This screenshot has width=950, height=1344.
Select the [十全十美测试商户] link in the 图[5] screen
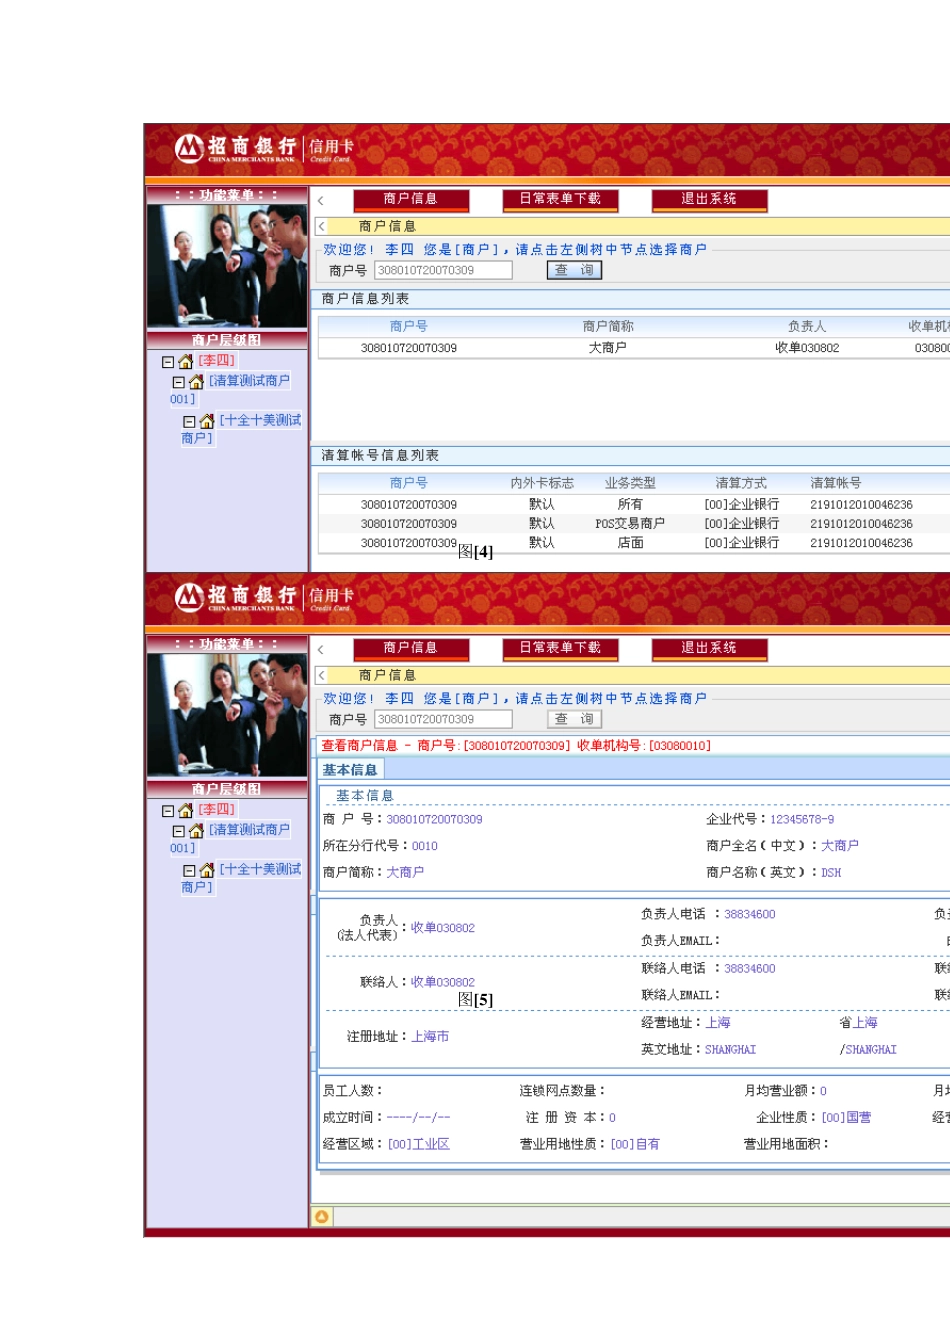(x=241, y=878)
